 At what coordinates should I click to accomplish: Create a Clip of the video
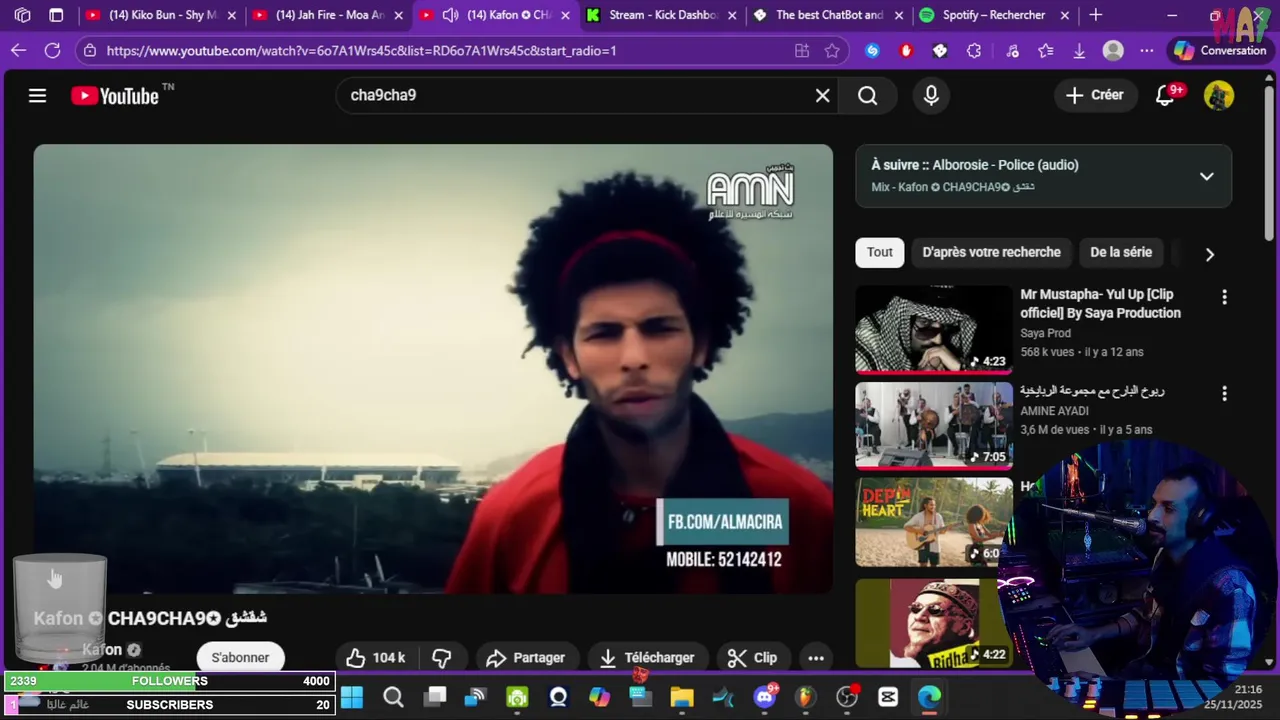[x=752, y=657]
